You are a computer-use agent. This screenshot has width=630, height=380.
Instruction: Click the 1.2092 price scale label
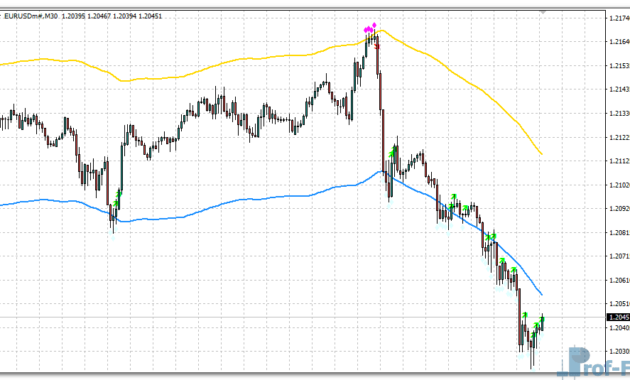(x=619, y=209)
